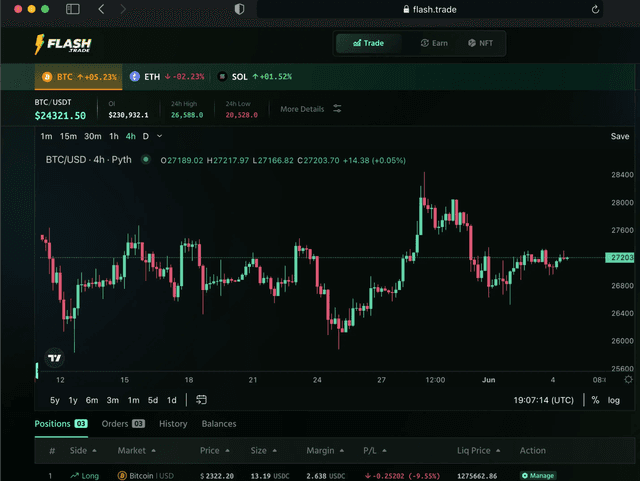Set time range to 3m
Image resolution: width=640 pixels, height=481 pixels.
[113, 400]
